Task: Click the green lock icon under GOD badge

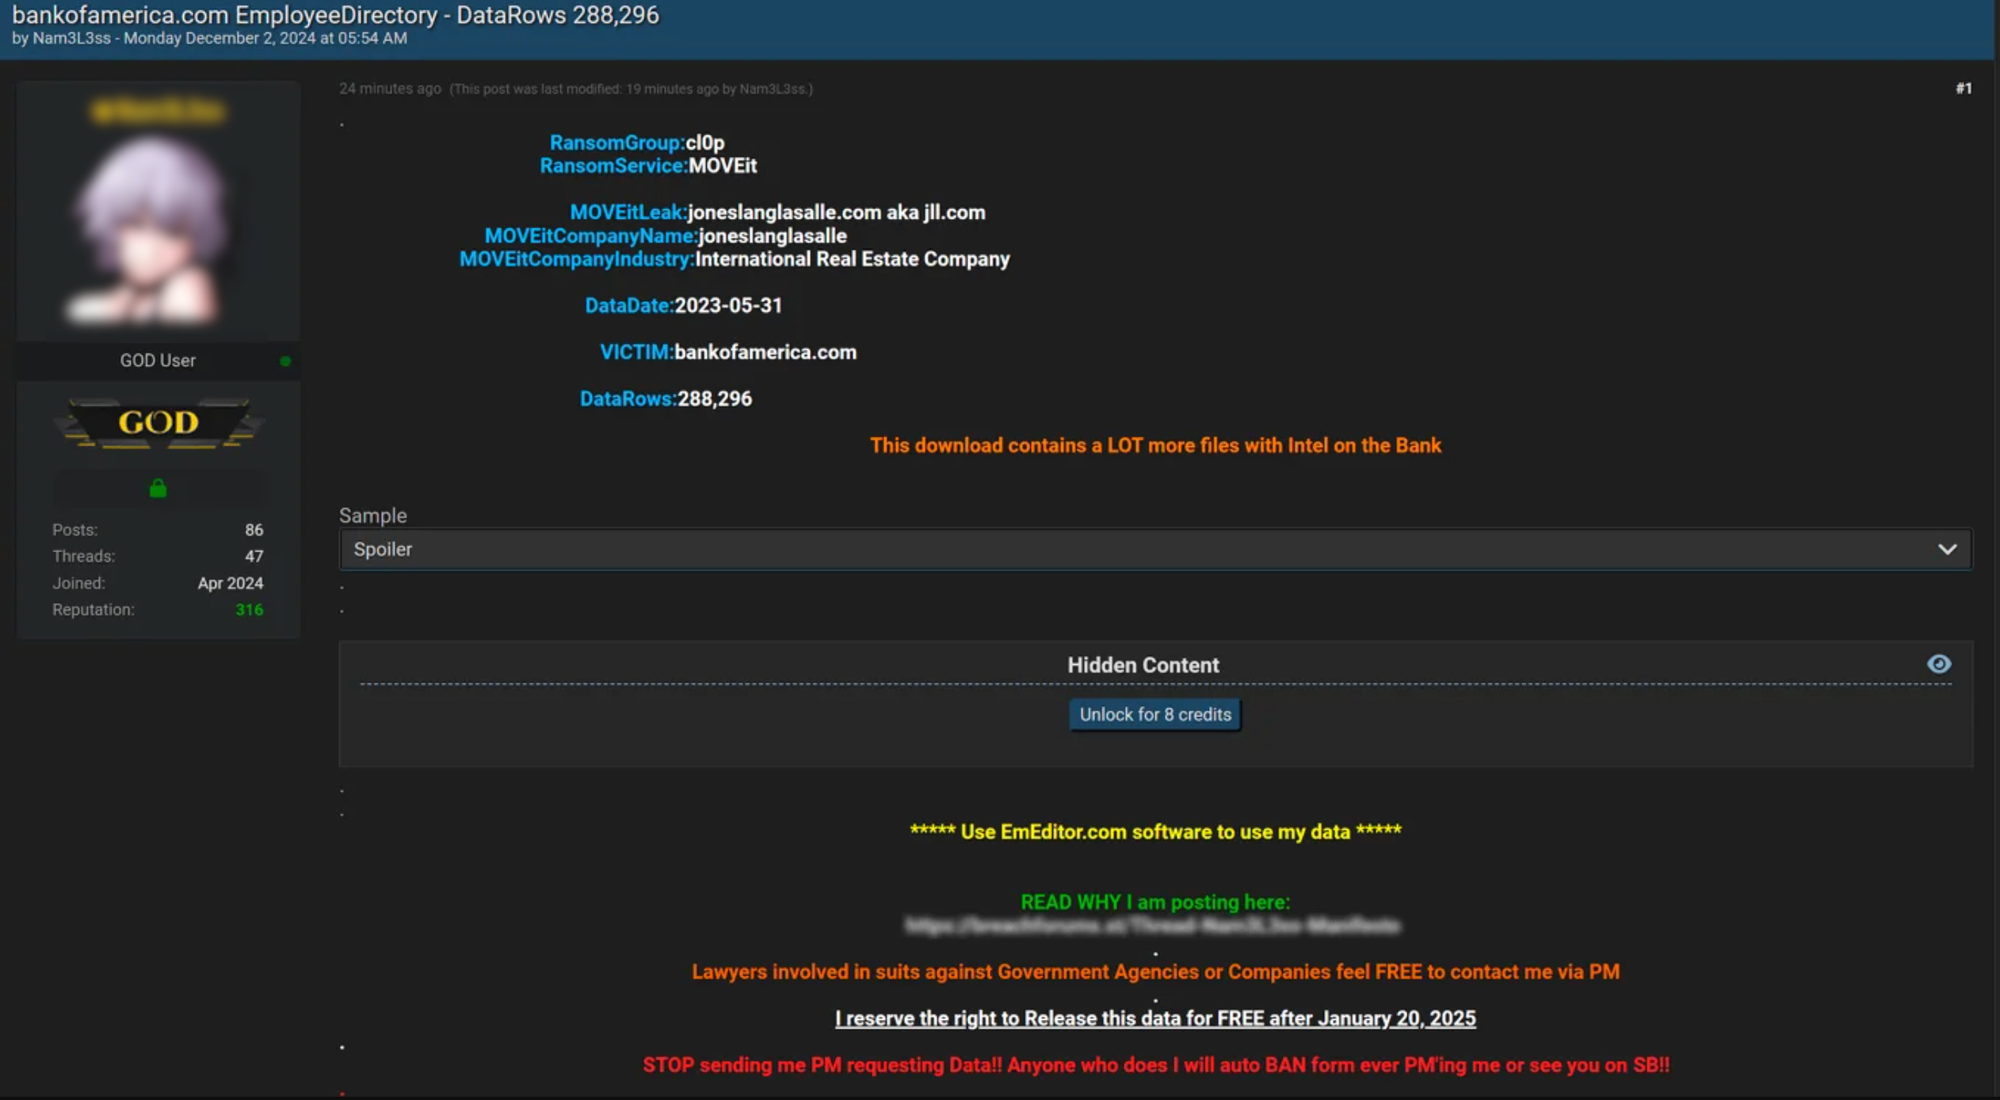Action: [x=158, y=488]
